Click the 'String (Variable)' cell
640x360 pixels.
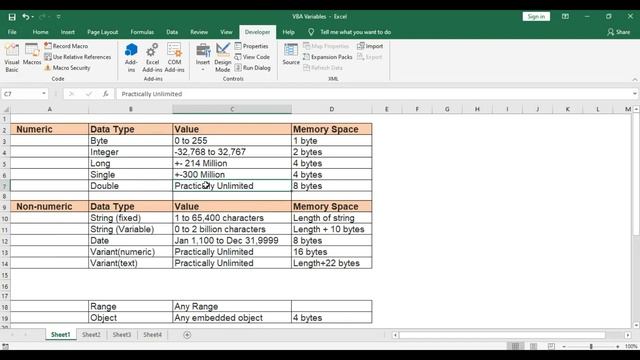click(131, 229)
